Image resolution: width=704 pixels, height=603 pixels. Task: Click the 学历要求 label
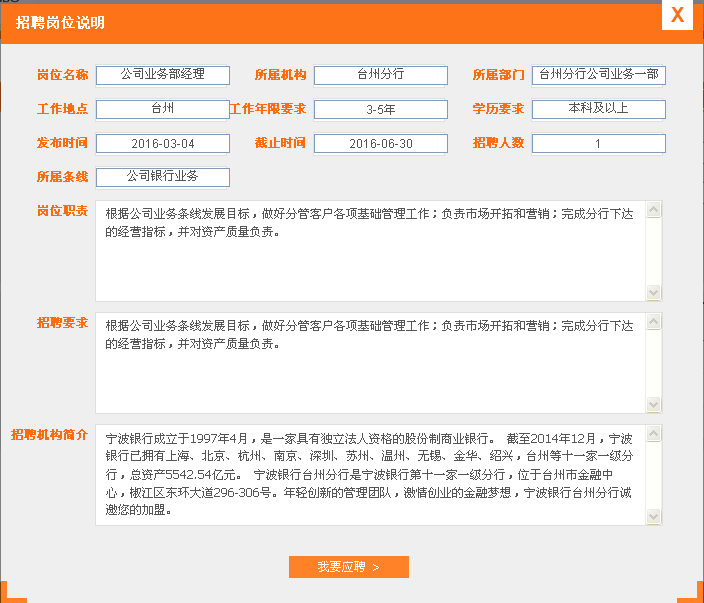pyautogui.click(x=498, y=109)
